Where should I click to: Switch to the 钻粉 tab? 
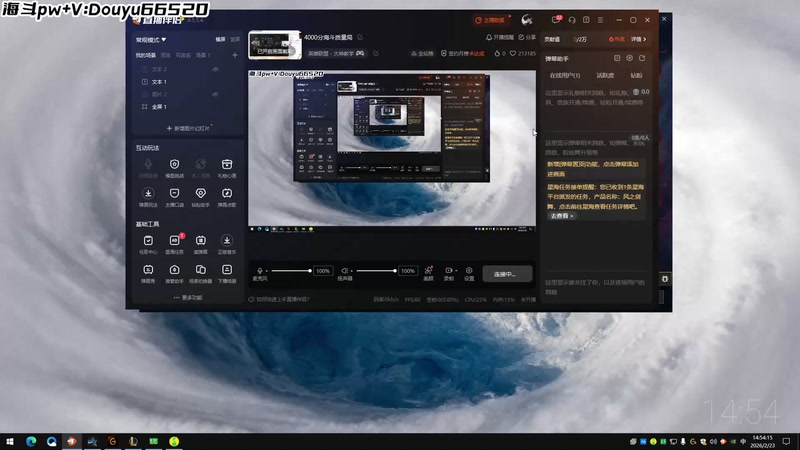tap(636, 76)
